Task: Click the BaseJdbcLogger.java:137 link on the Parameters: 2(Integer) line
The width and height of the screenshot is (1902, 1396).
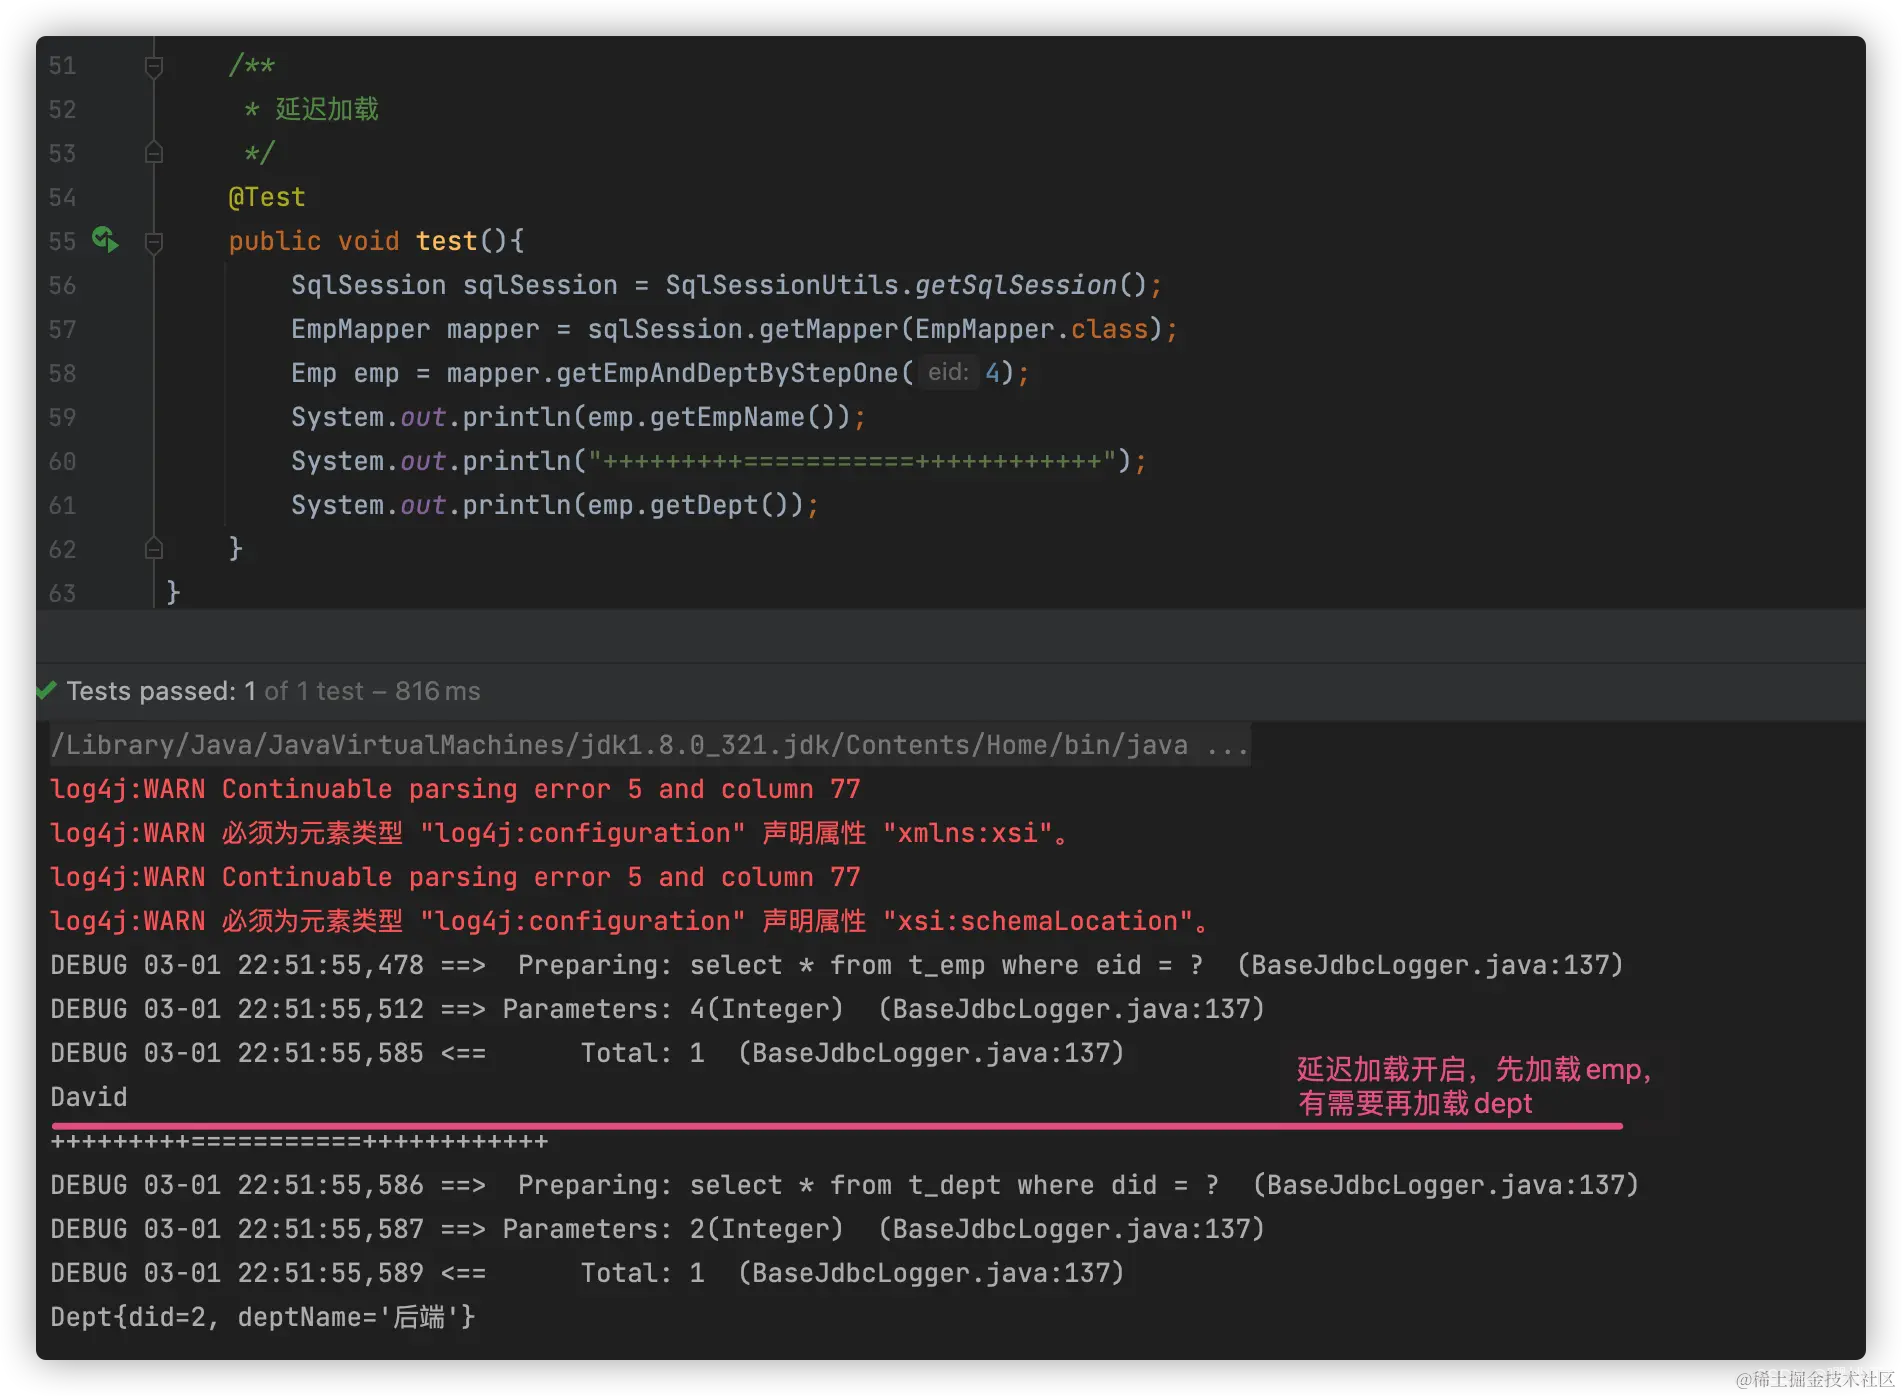Action: coord(1071,1229)
